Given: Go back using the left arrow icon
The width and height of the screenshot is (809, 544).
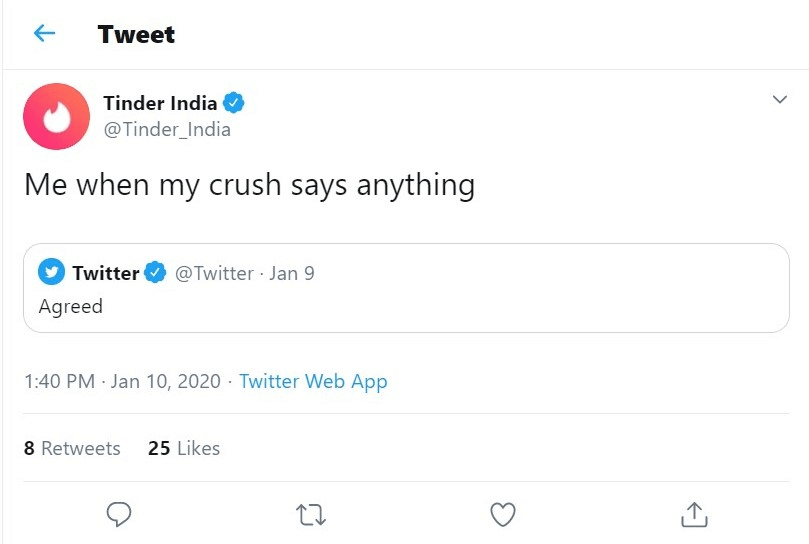Looking at the screenshot, I should click(44, 34).
